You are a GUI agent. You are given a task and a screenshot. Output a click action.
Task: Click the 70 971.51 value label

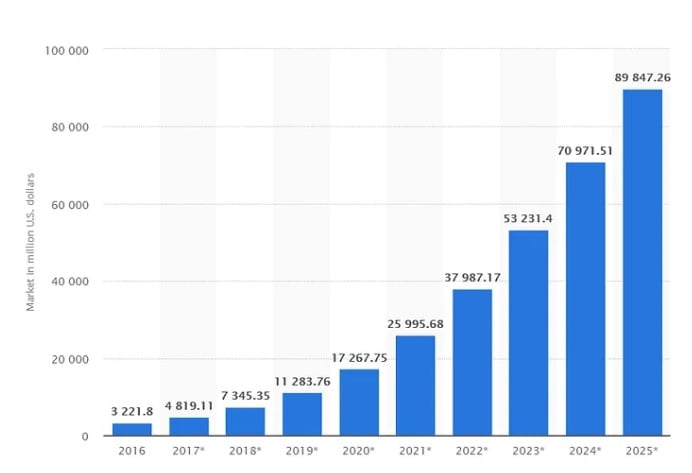(x=585, y=150)
